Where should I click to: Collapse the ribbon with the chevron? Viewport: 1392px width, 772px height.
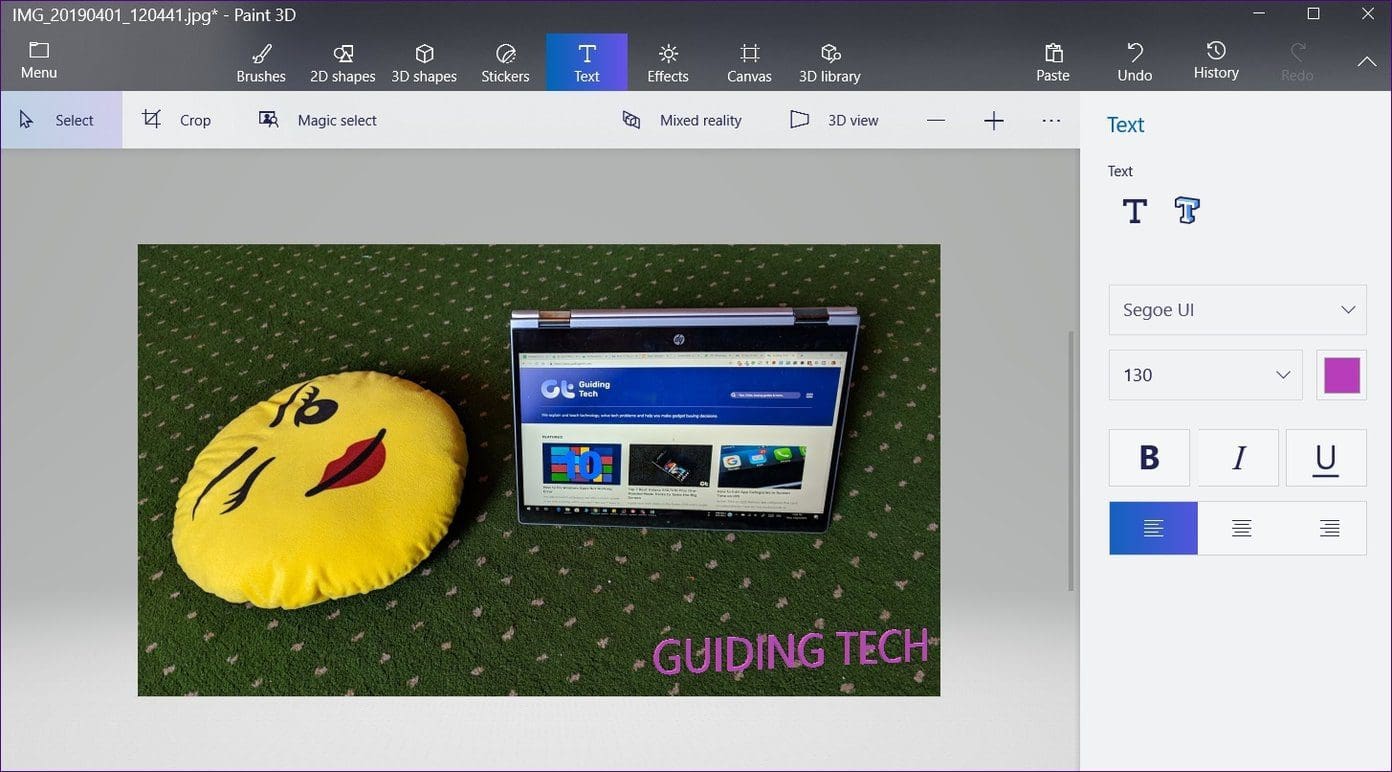point(1366,62)
